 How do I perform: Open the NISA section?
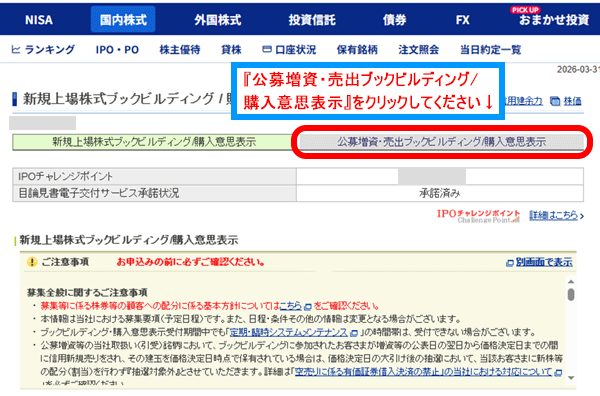click(39, 20)
